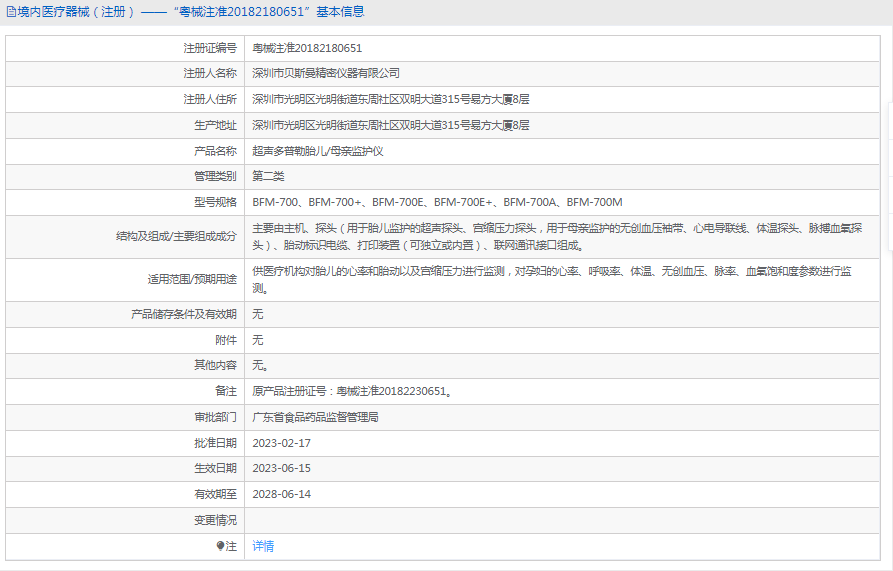Click approving department 广东省食品药品监督管理局
Image resolution: width=893 pixels, height=571 pixels.
[316, 417]
